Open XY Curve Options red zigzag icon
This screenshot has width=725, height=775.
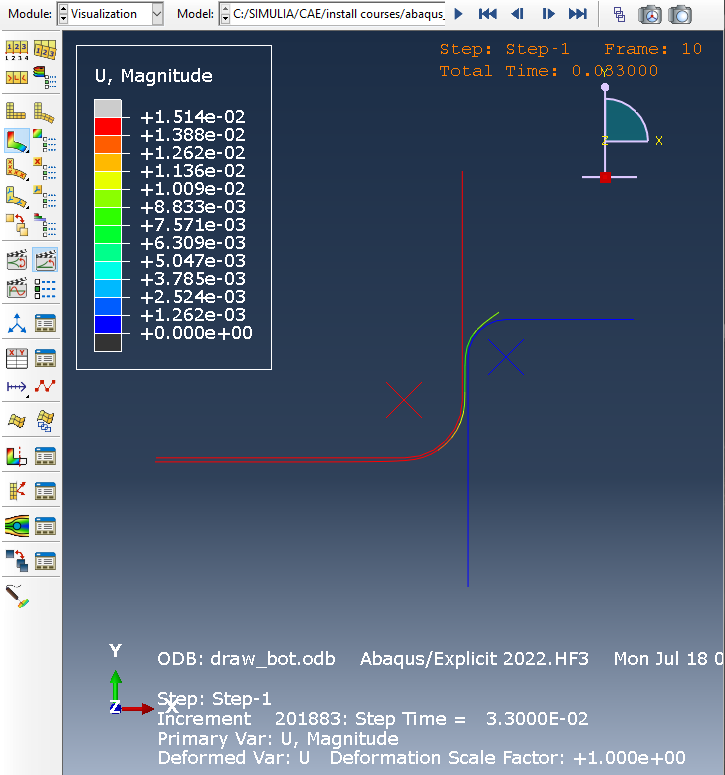click(x=45, y=387)
